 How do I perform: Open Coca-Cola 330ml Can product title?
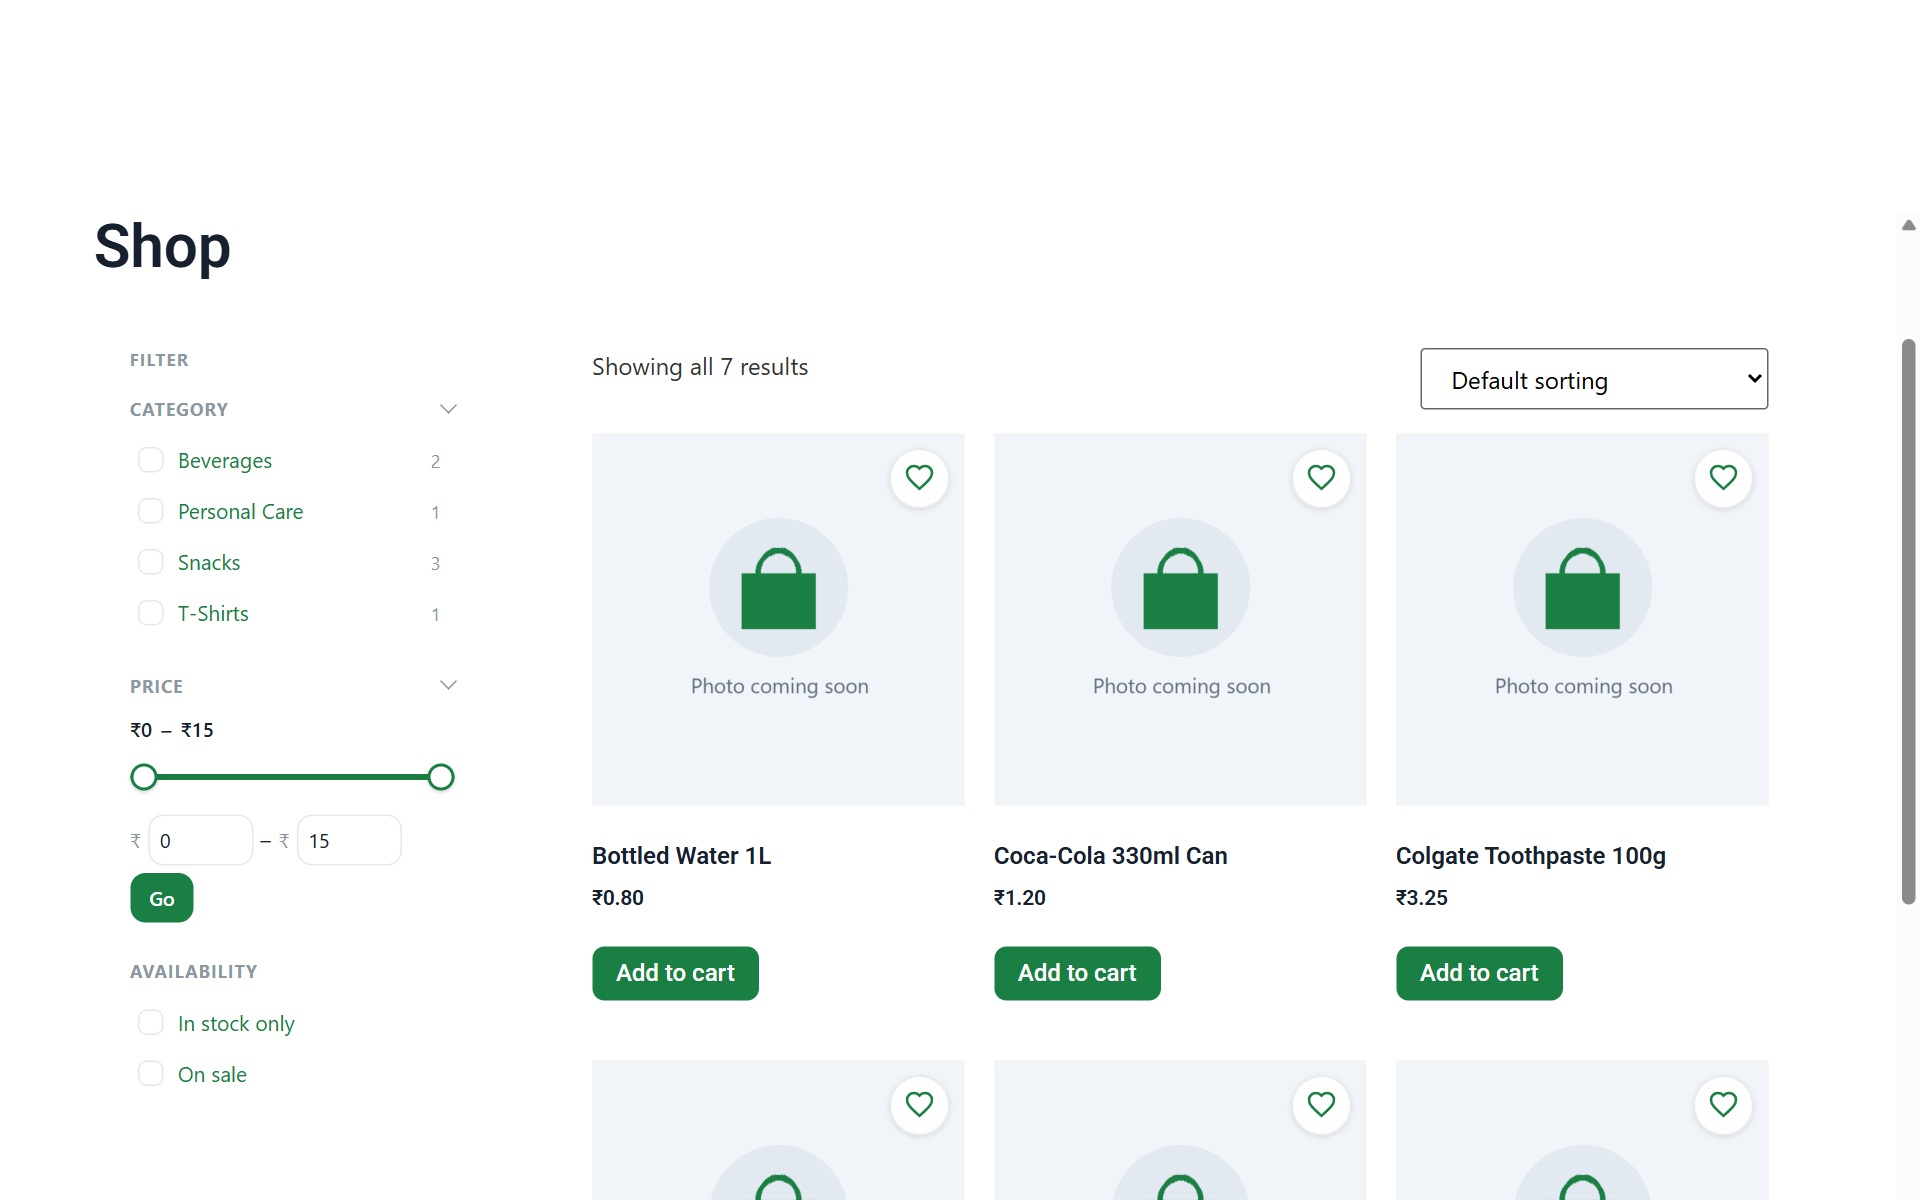pos(1110,856)
